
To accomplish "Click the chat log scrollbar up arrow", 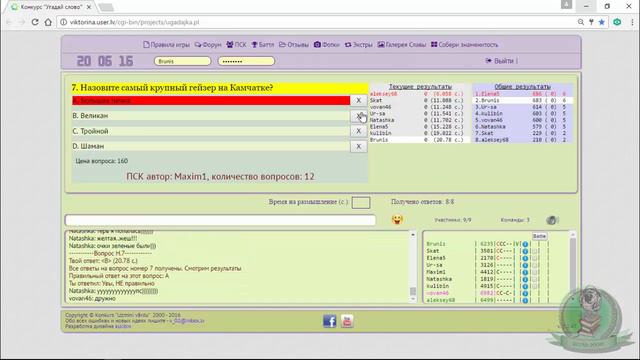I will [x=413, y=235].
